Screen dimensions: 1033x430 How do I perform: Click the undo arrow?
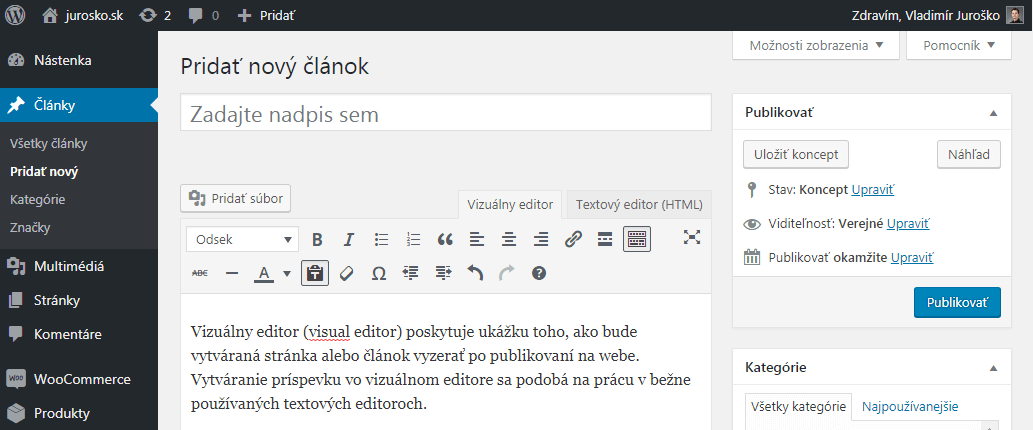(x=475, y=273)
